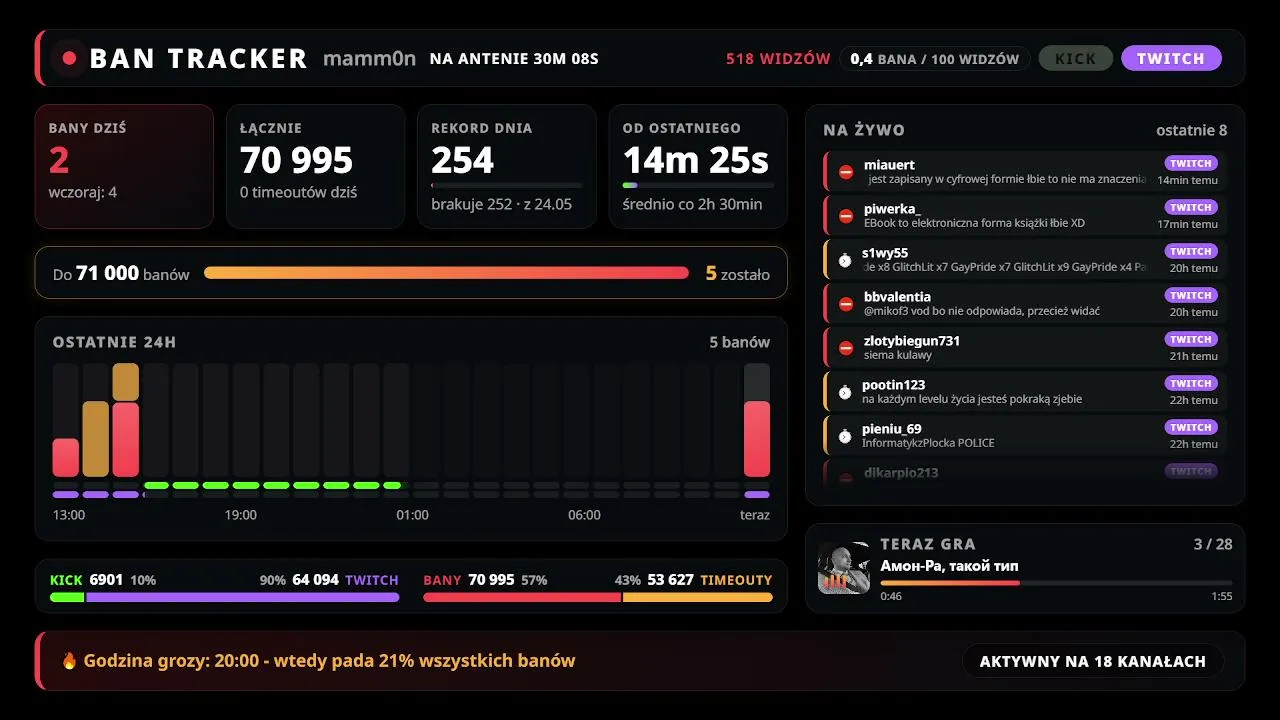The width and height of the screenshot is (1280, 720).
Task: Click the TWITCH badge on miauert's row
Action: pos(1191,163)
